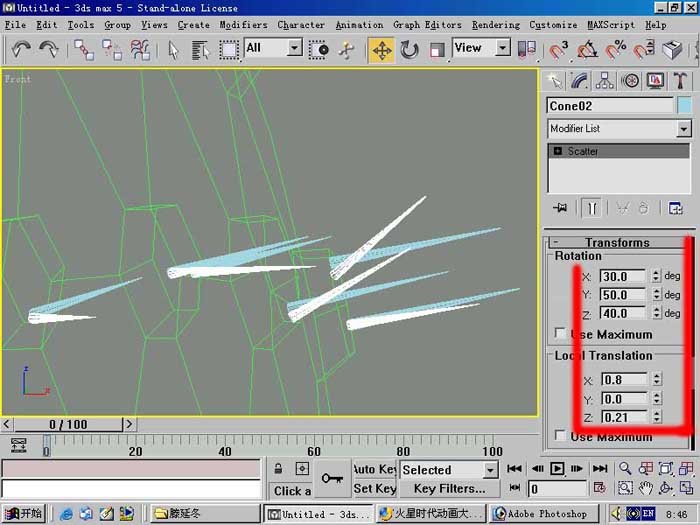Go to Start of animation
Image resolution: width=700 pixels, height=525 pixels.
[x=514, y=469]
